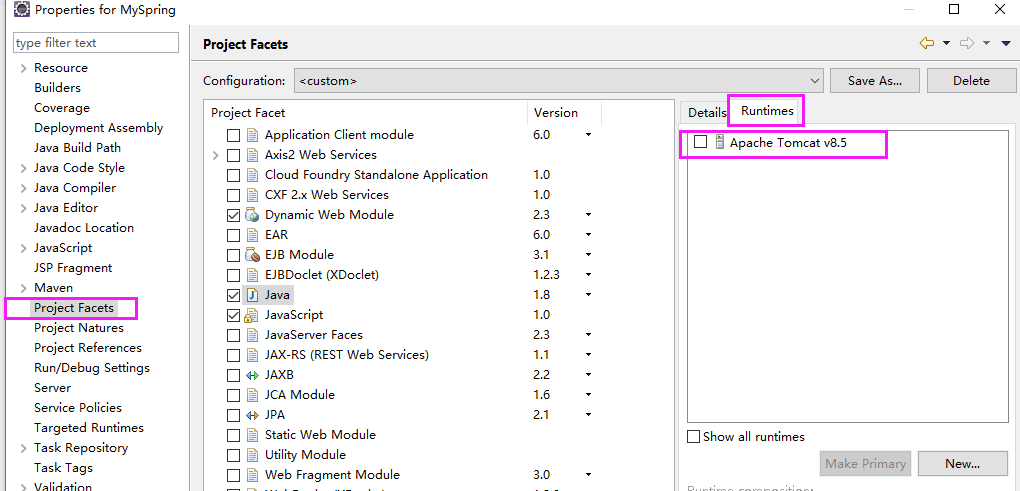1020x491 pixels.
Task: Check the Web Fragment Module checkbox
Action: (x=233, y=475)
